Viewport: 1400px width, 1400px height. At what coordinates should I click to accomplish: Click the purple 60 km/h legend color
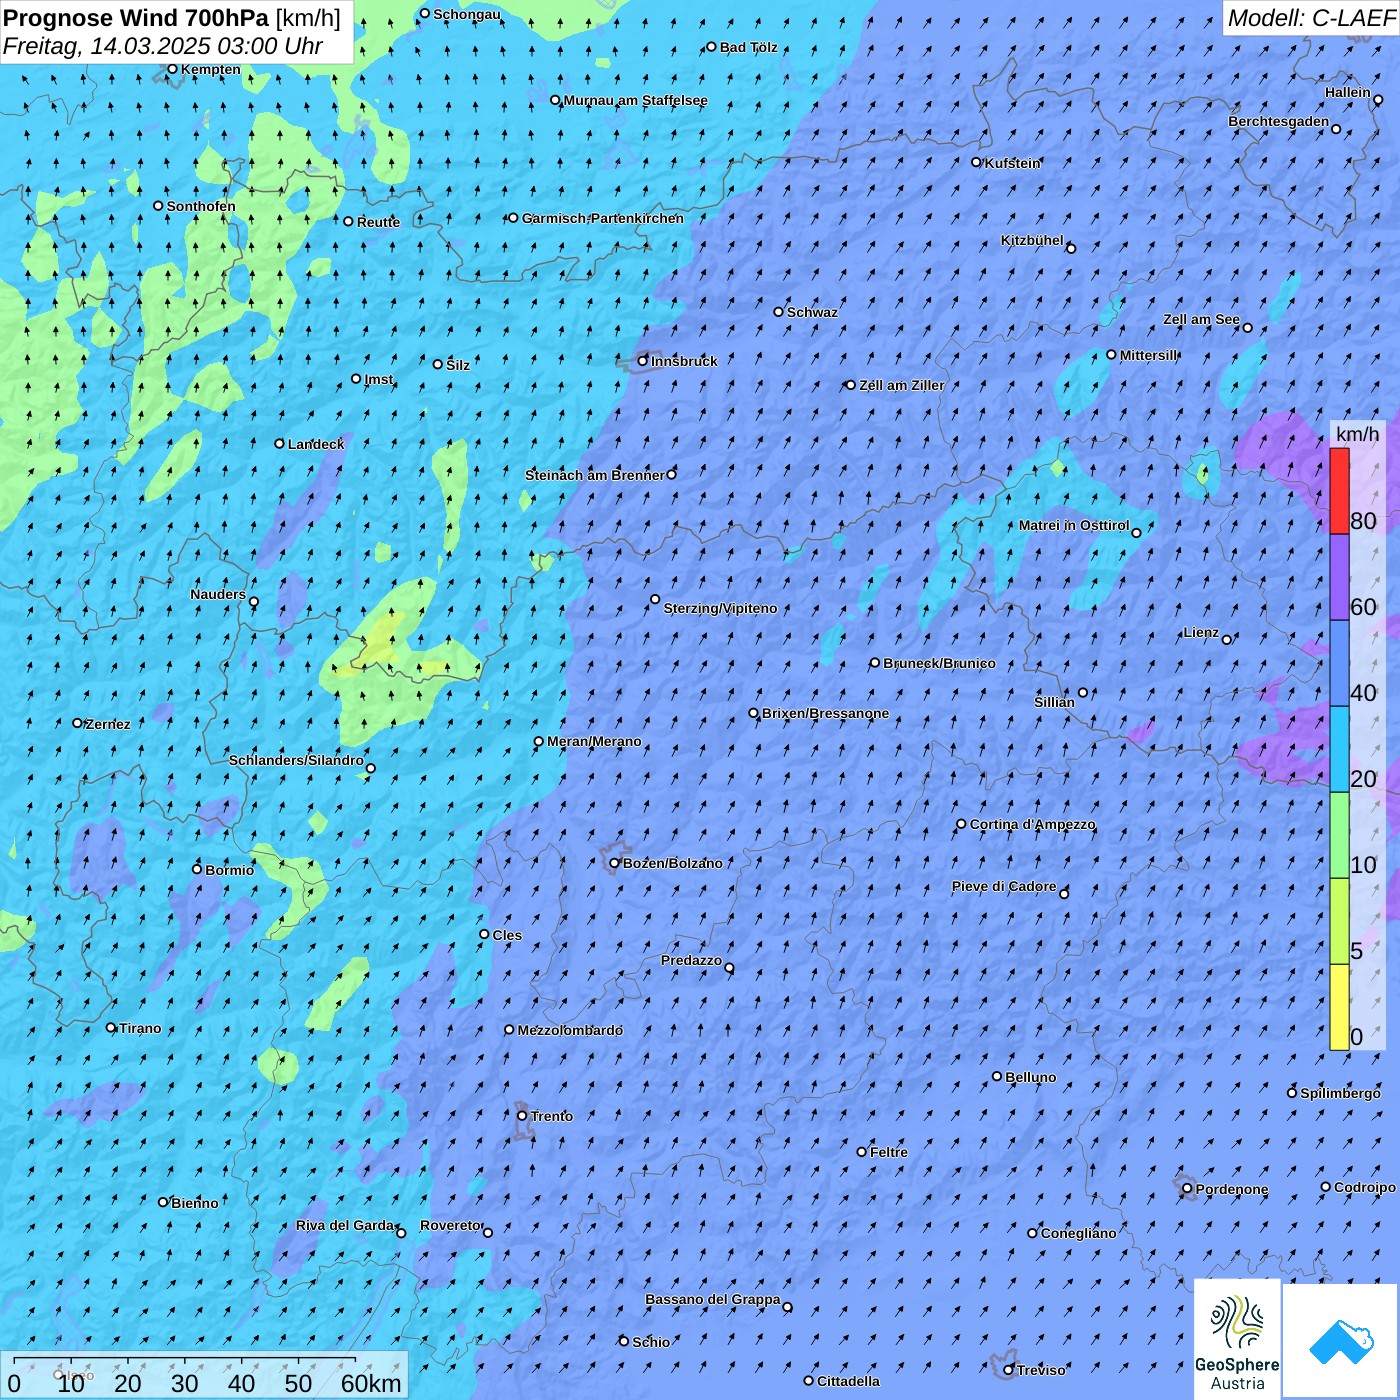pyautogui.click(x=1339, y=577)
